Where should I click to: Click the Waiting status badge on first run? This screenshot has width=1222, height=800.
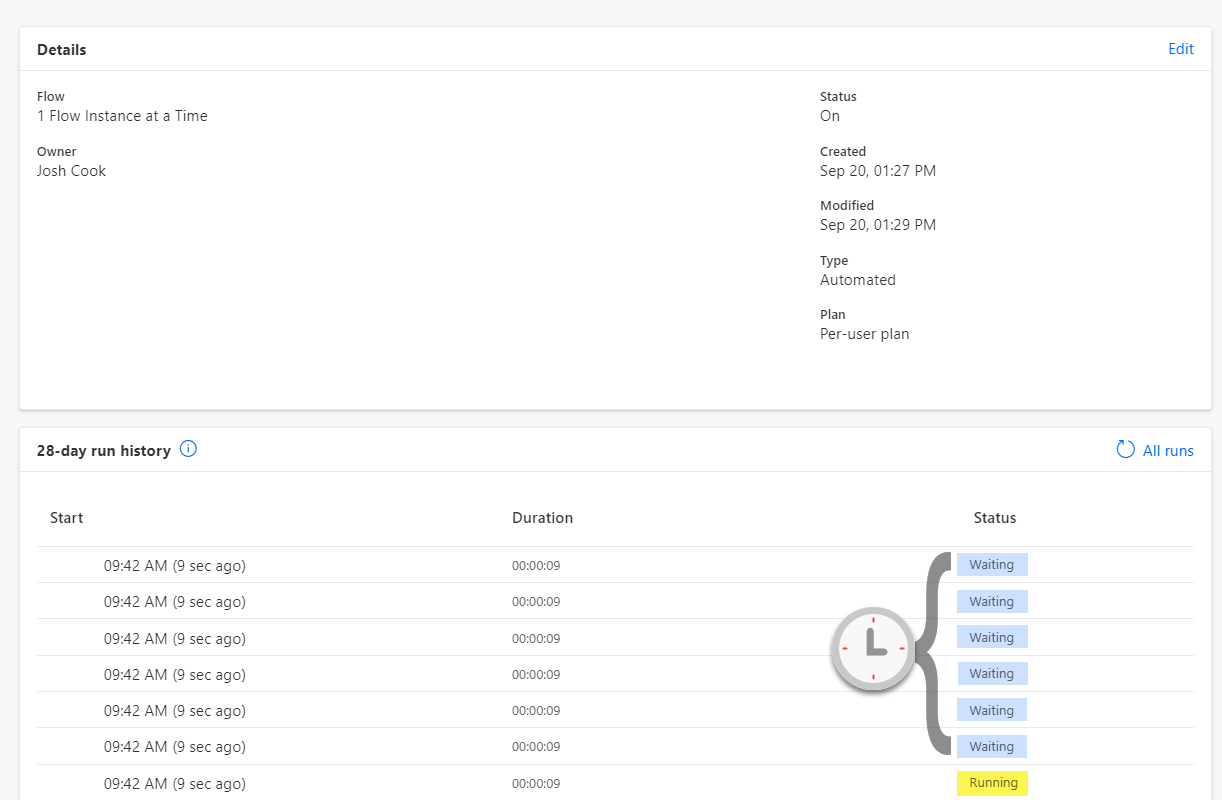(x=991, y=564)
